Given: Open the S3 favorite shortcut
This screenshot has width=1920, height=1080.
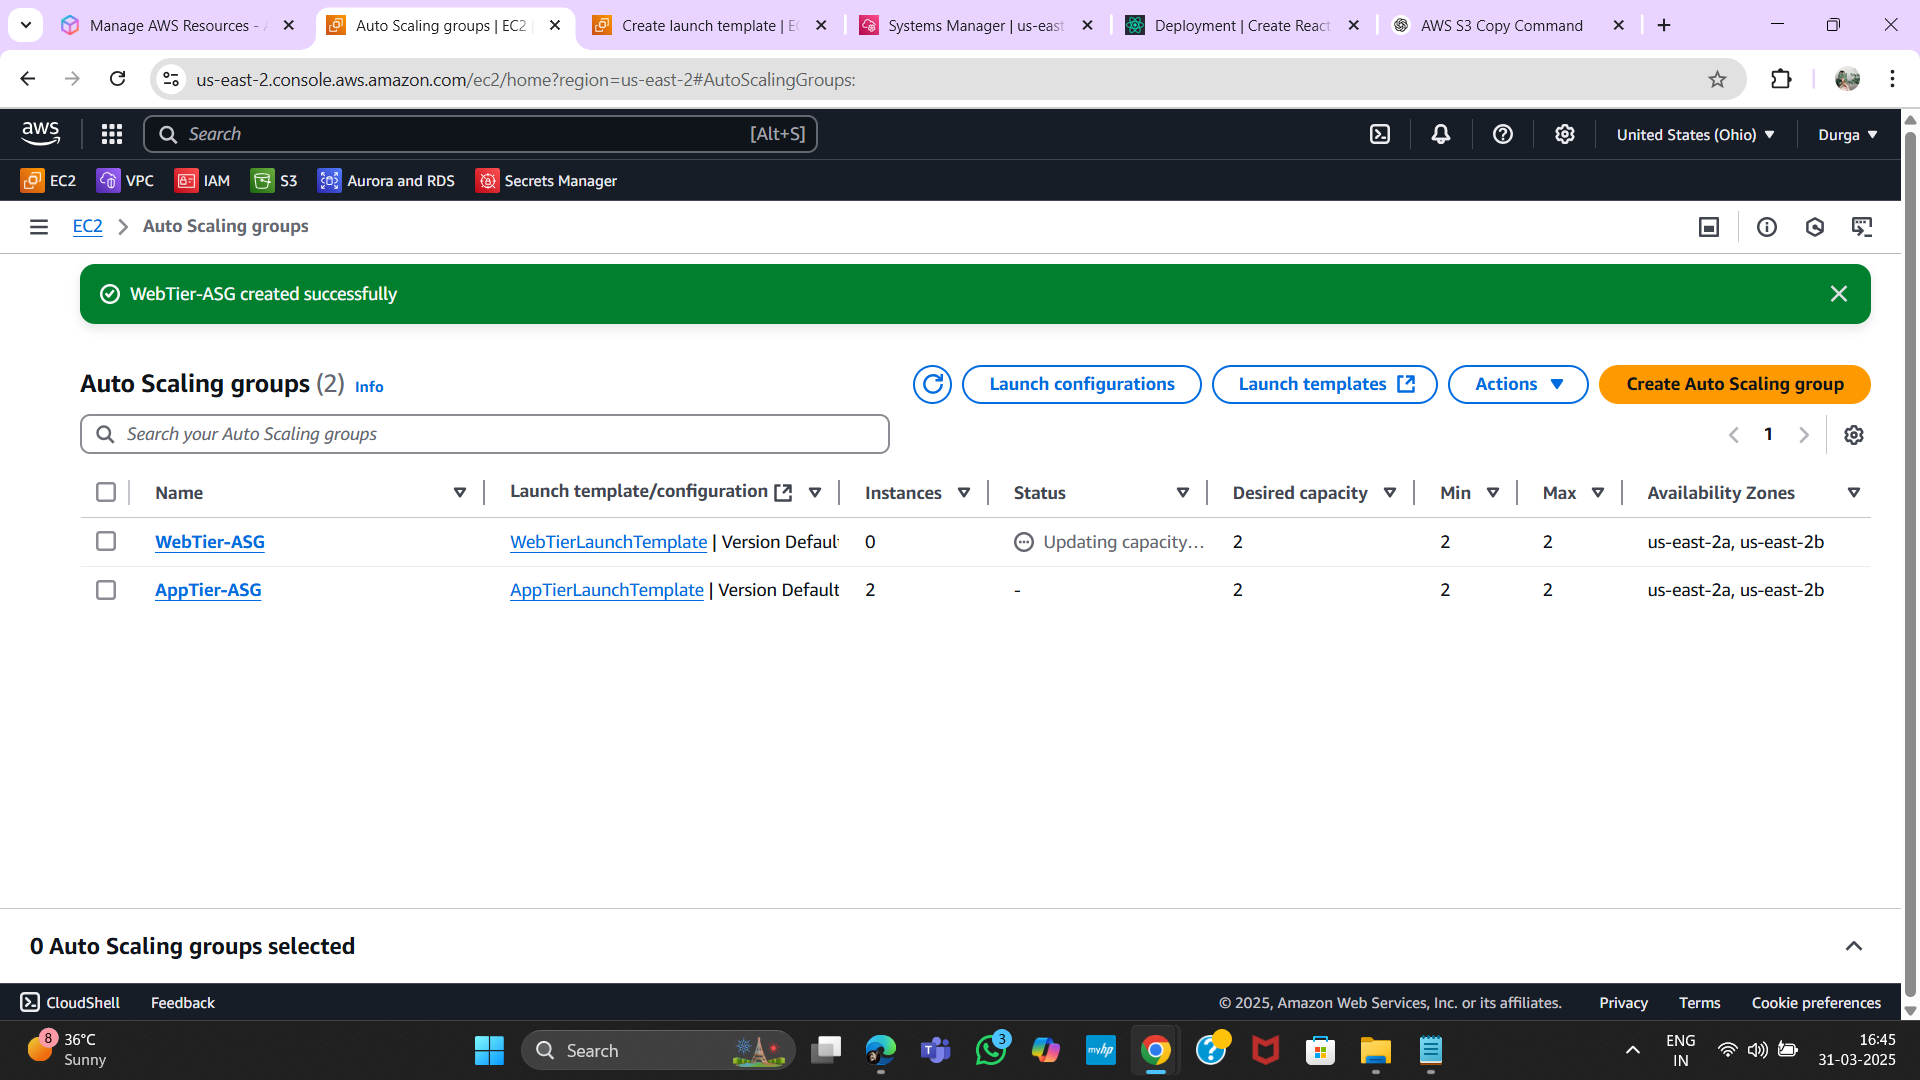Looking at the screenshot, I should pos(274,181).
